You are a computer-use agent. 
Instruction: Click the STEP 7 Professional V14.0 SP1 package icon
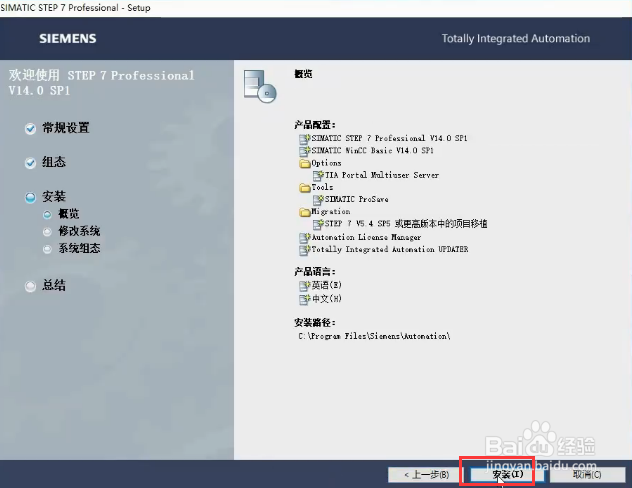click(305, 139)
